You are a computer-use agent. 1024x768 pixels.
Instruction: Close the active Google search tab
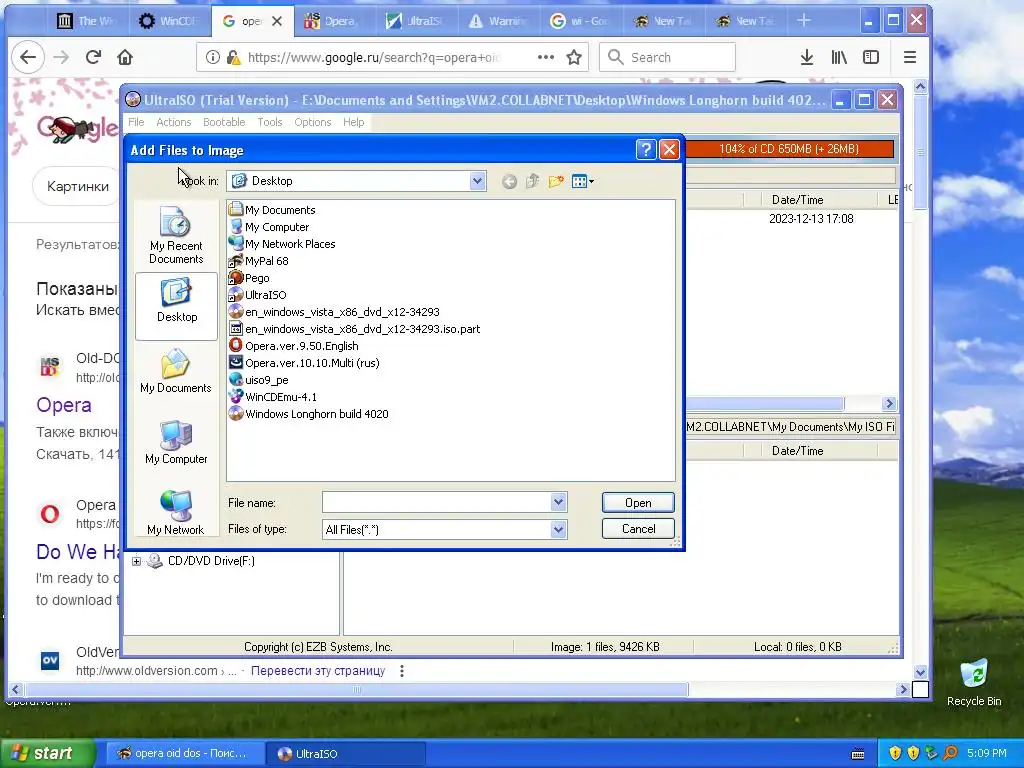(x=277, y=21)
